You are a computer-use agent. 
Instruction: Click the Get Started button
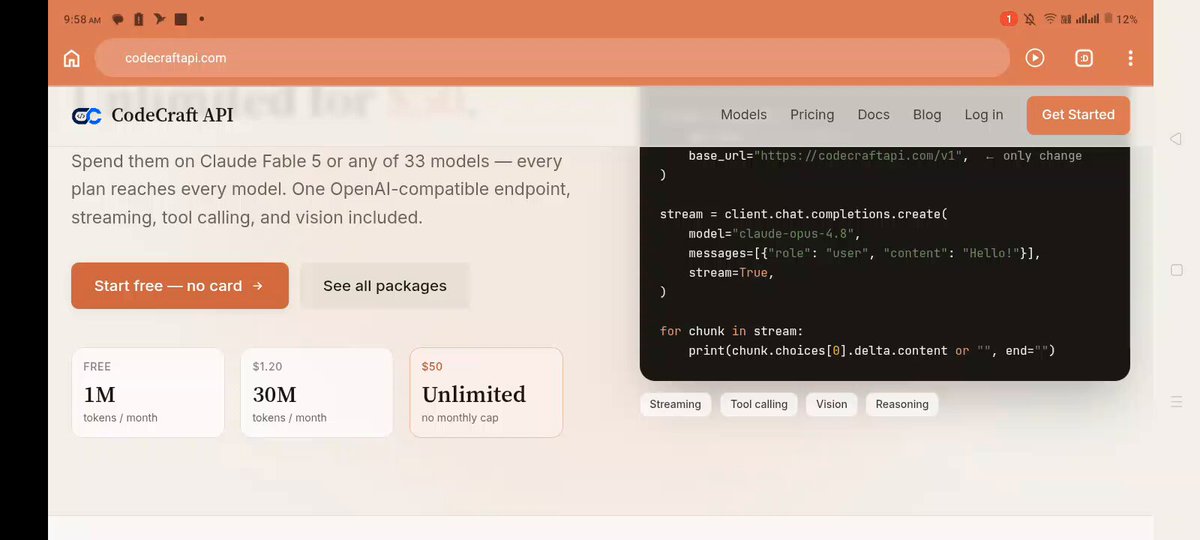pyautogui.click(x=1078, y=115)
